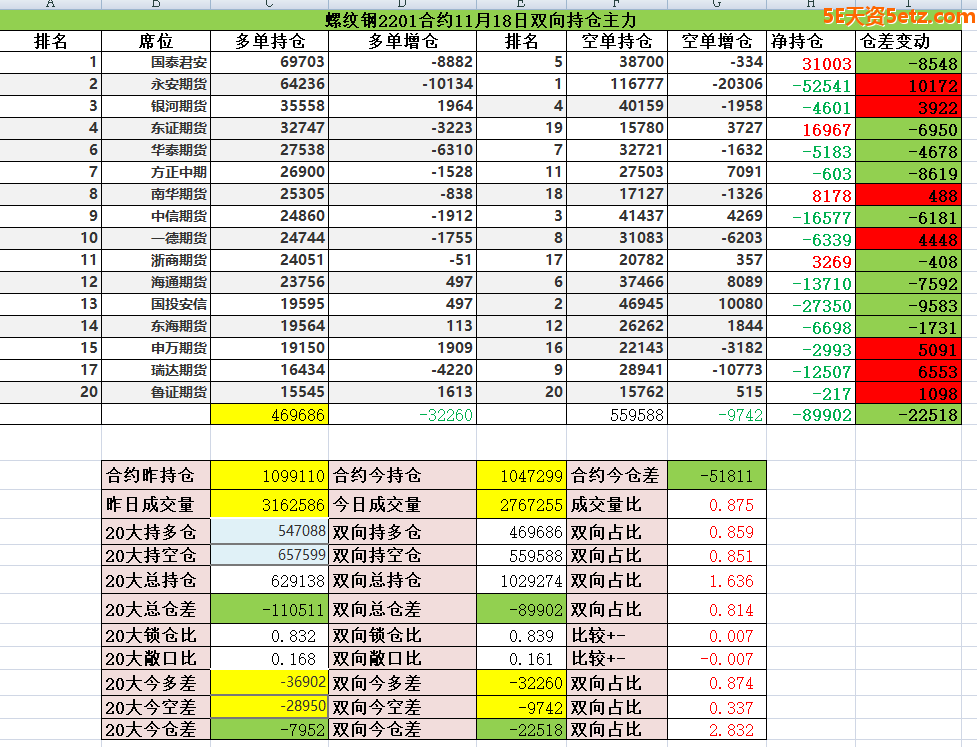Viewport: 977px width, 747px height.
Task: Select the 0.875 volume ratio cell
Action: pos(715,505)
